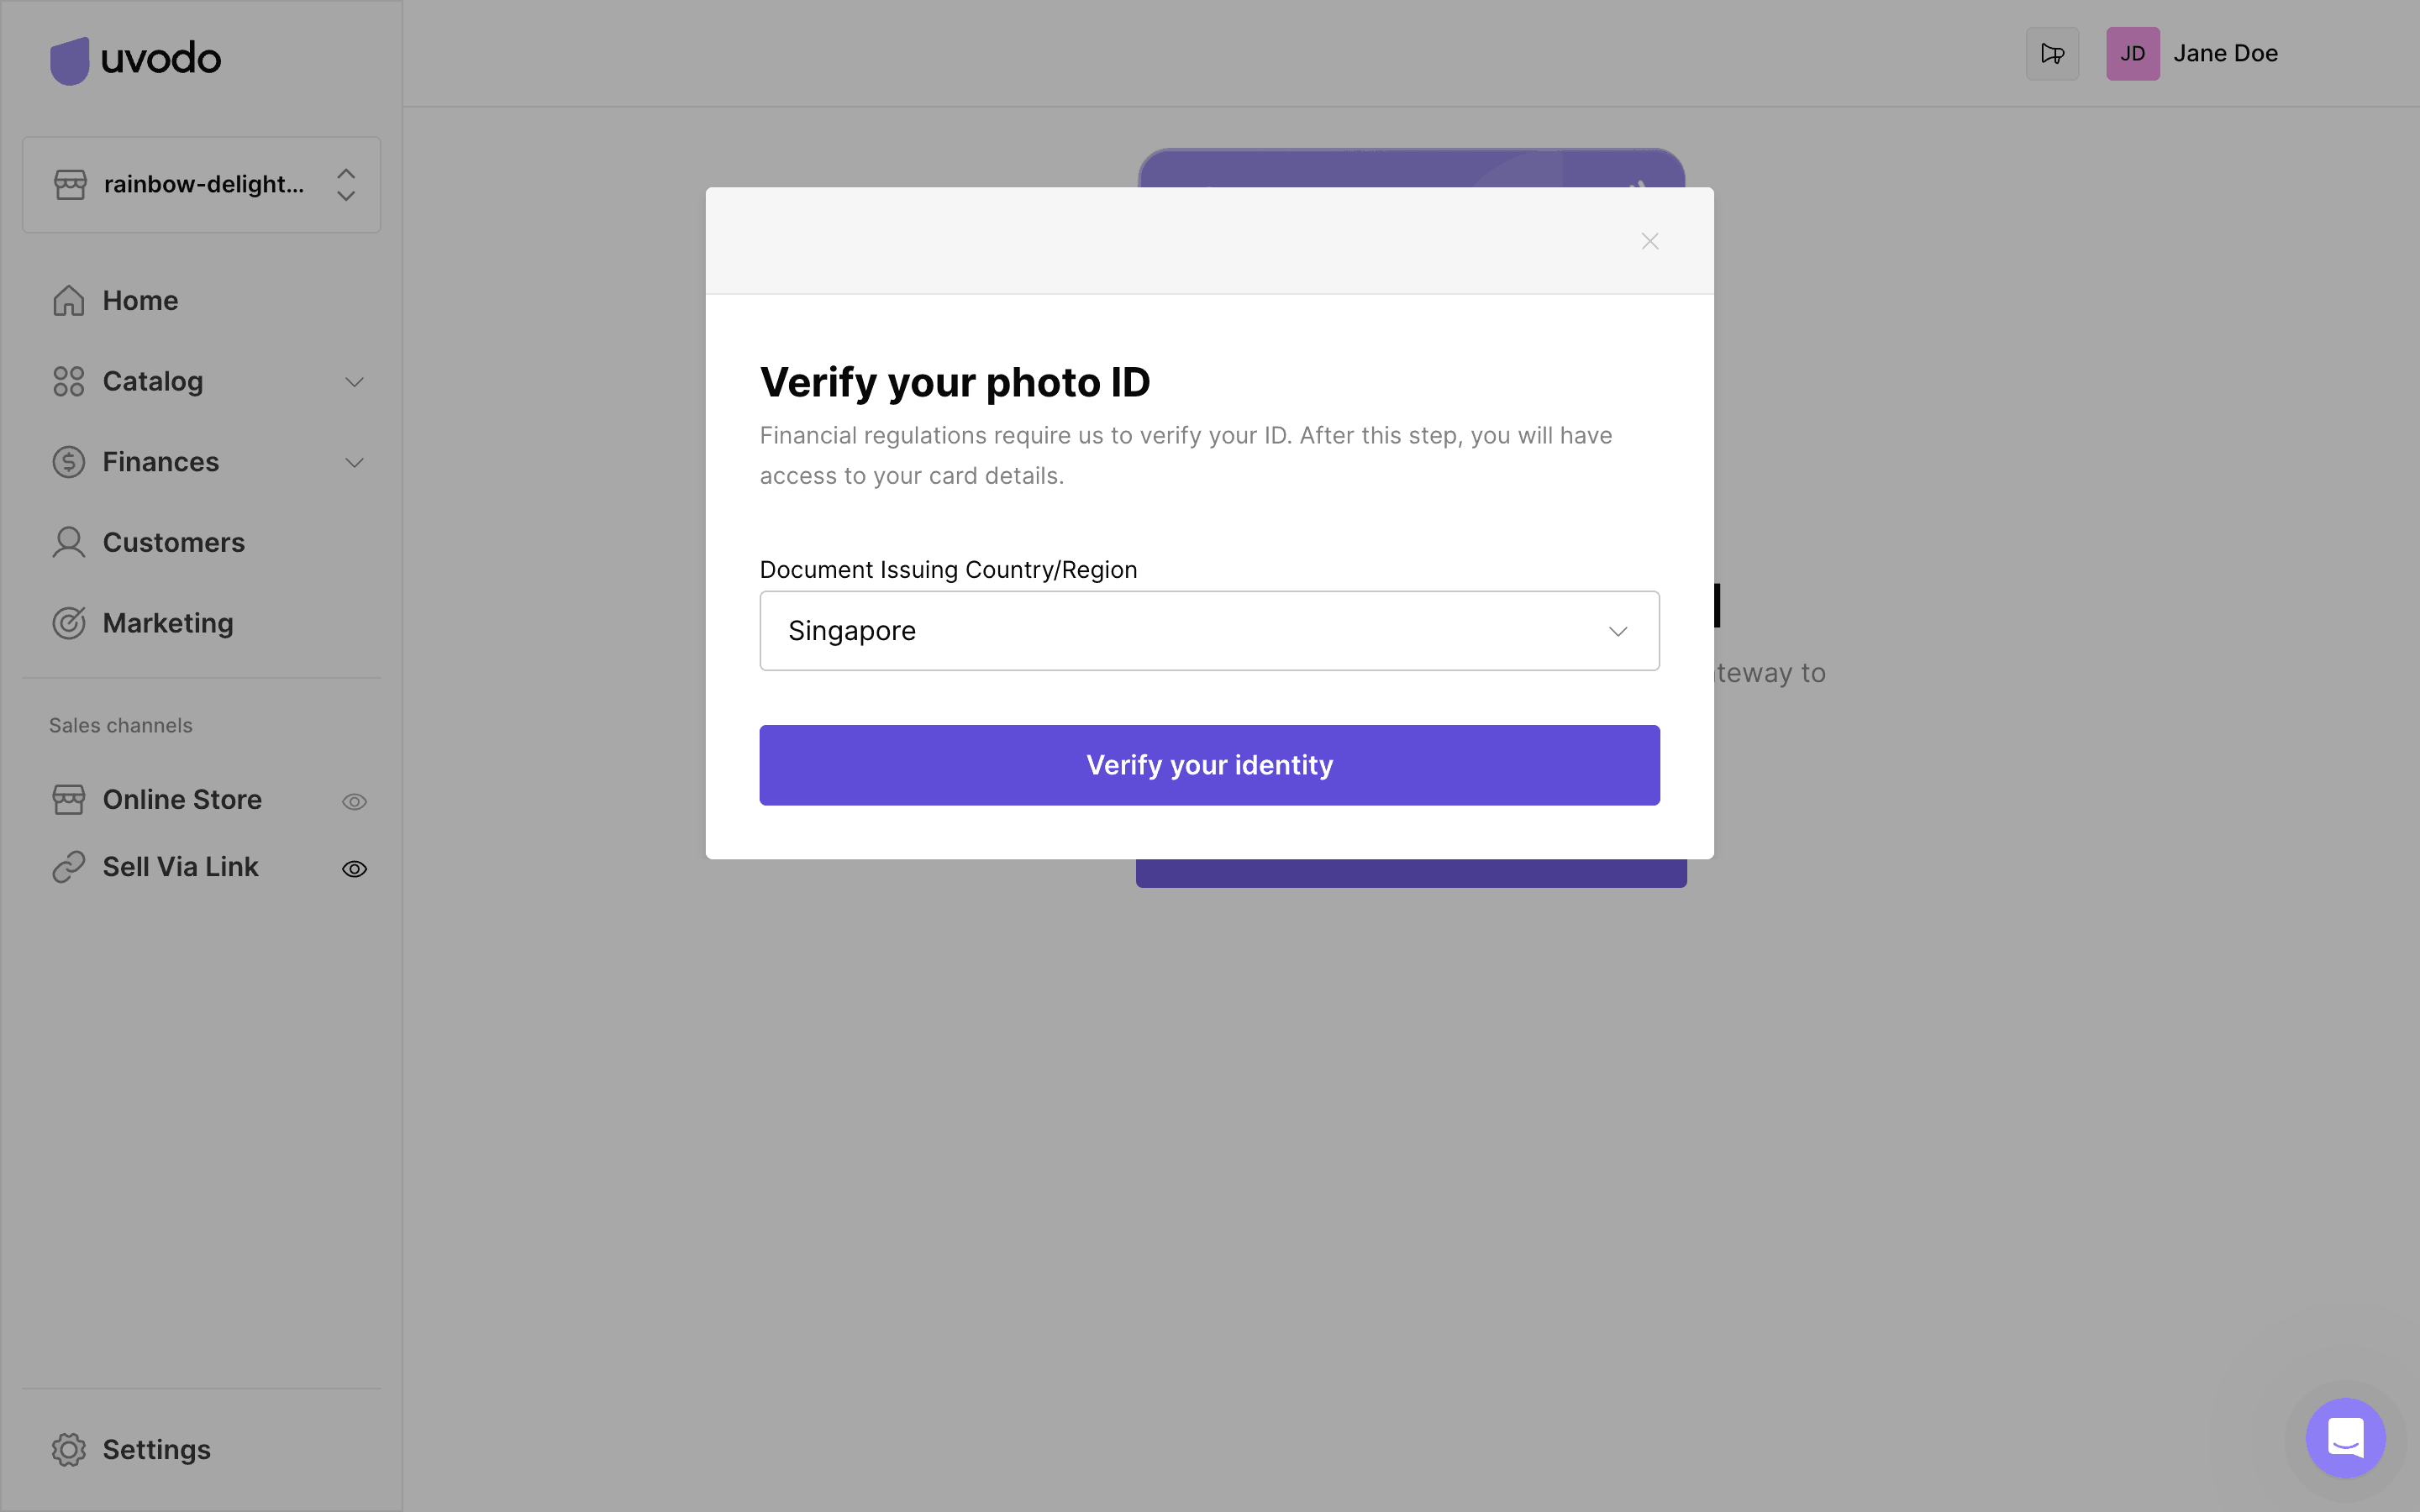Click the Jane Doe account name
The image size is (2420, 1512).
(2225, 54)
